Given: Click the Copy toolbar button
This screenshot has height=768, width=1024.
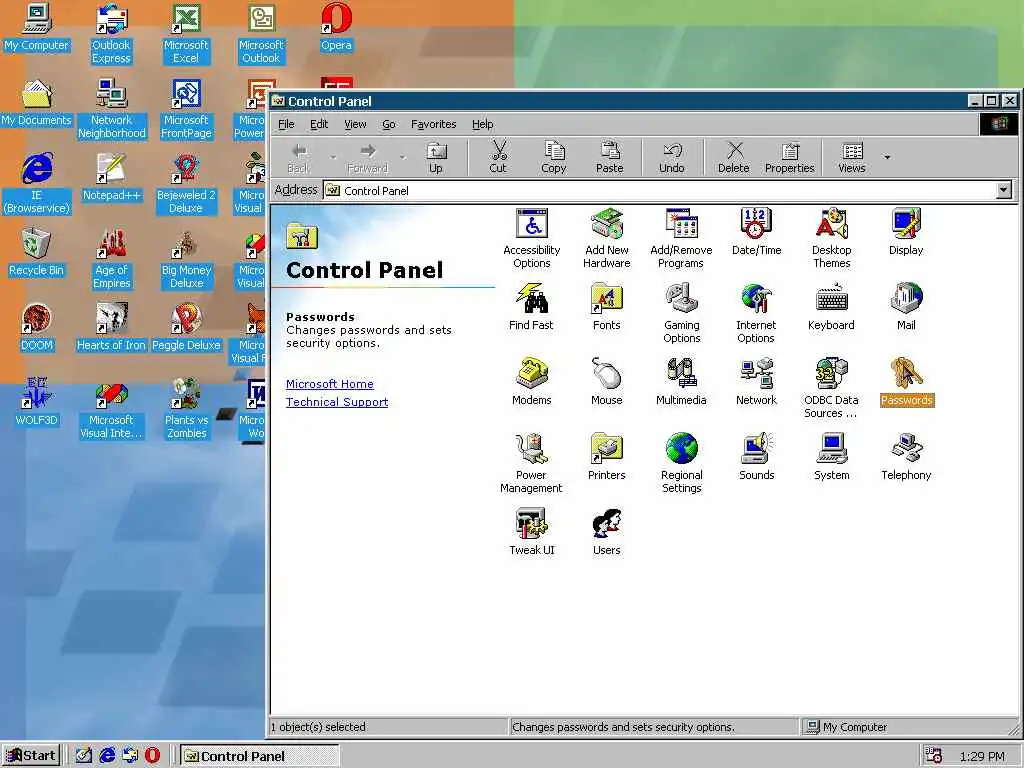Looking at the screenshot, I should tap(554, 158).
